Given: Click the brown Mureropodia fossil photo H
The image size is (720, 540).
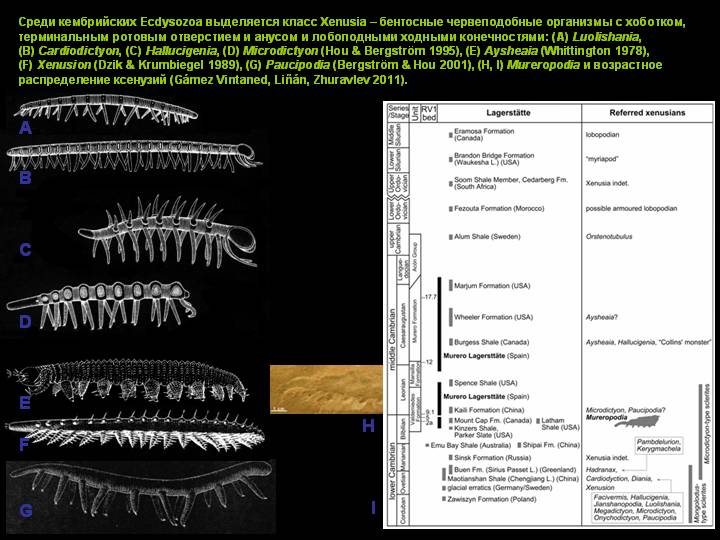Looking at the screenshot, I should (326, 389).
